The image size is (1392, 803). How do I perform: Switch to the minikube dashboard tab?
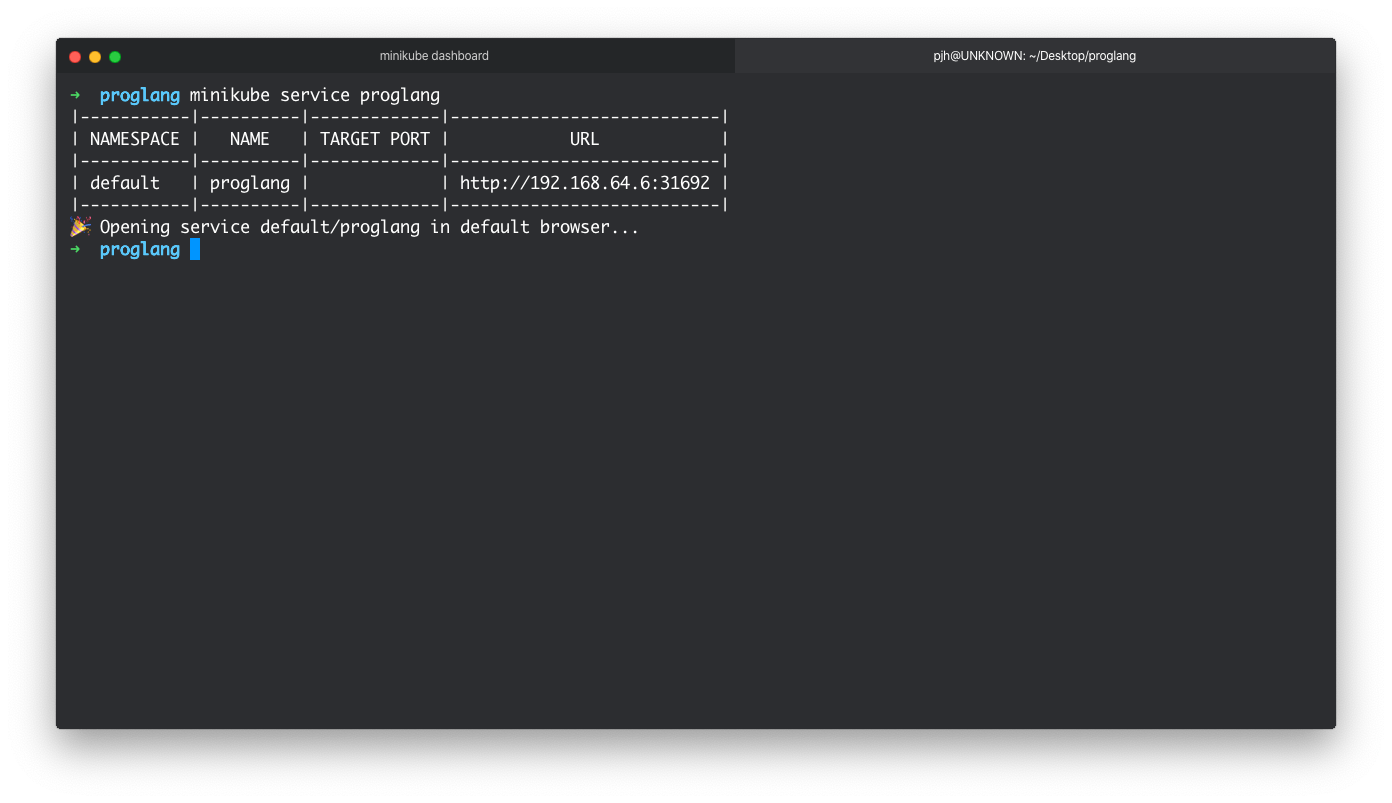[433, 56]
